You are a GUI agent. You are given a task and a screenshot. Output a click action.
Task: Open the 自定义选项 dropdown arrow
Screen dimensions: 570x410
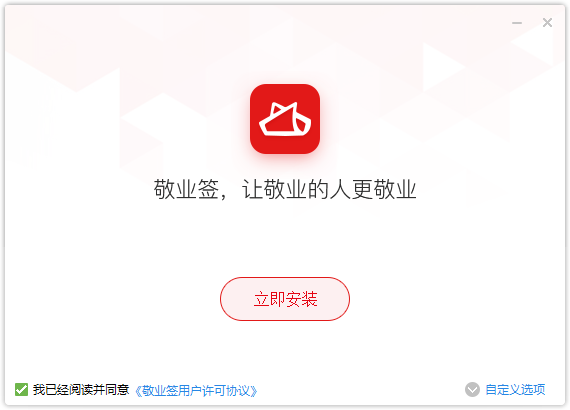click(472, 390)
